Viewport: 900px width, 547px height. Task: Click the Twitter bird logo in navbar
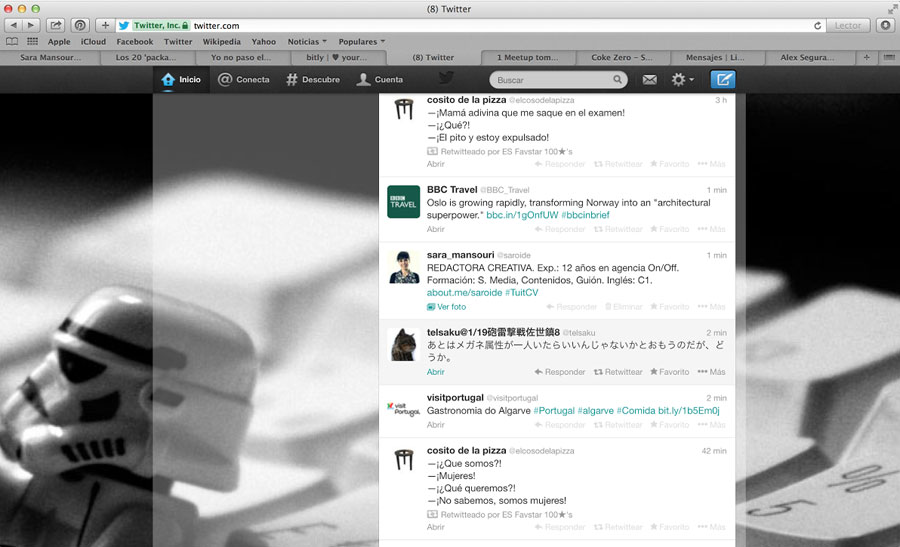(x=446, y=78)
